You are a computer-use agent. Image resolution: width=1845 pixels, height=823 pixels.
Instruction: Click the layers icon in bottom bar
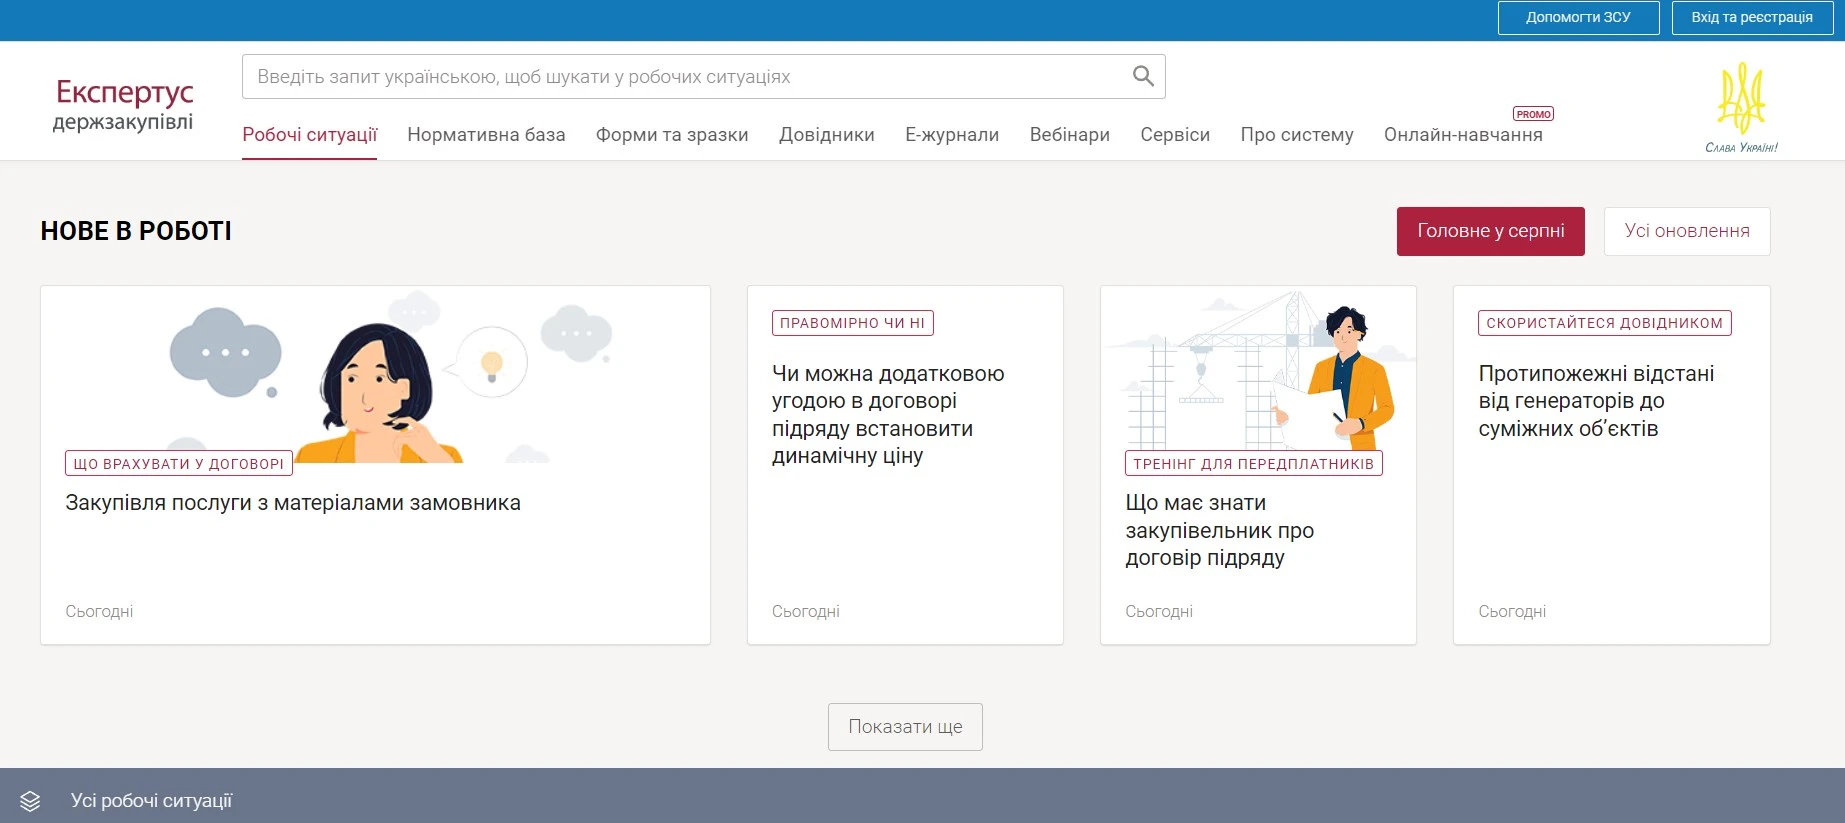click(30, 801)
